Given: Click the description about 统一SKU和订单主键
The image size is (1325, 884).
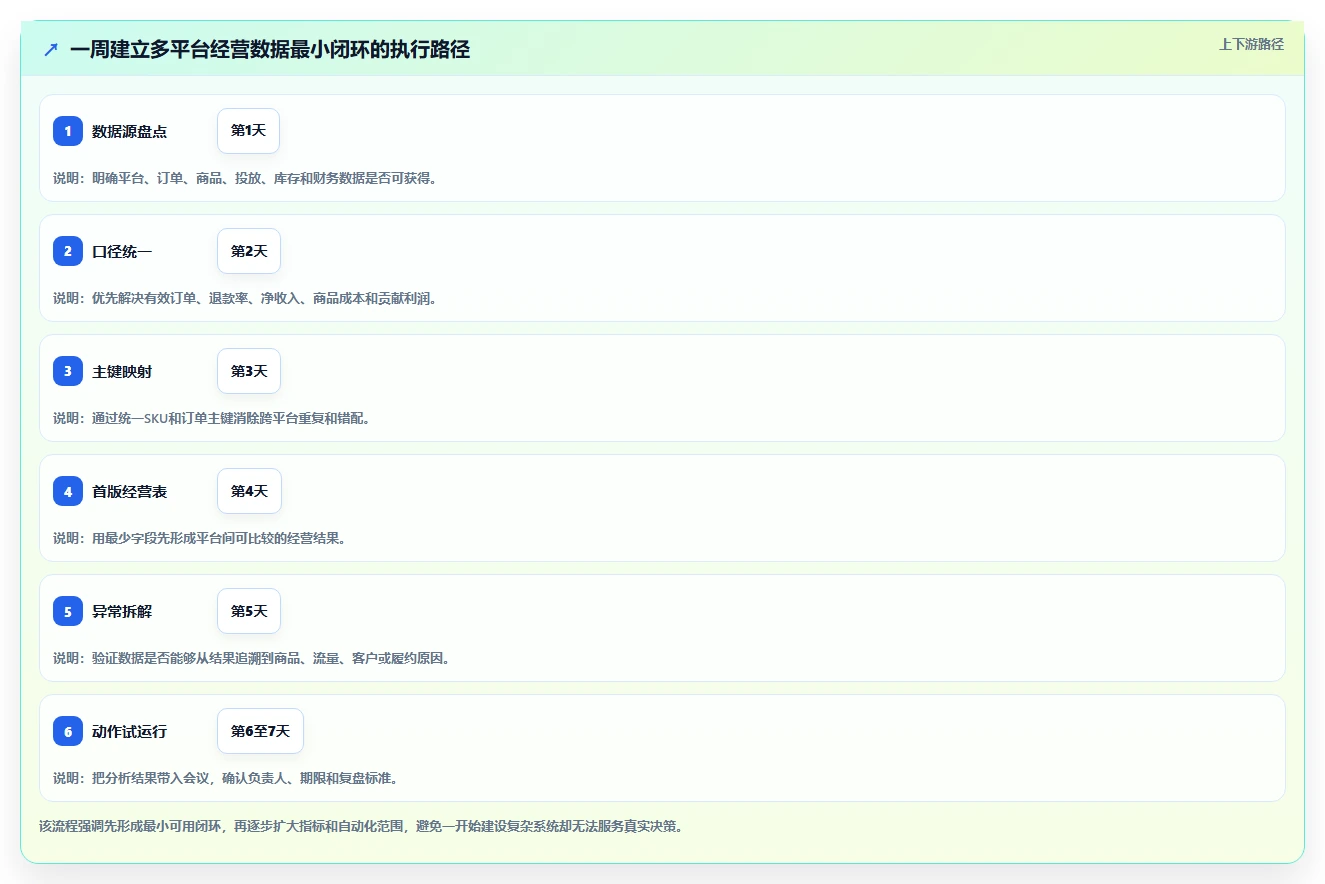Looking at the screenshot, I should pyautogui.click(x=212, y=418).
